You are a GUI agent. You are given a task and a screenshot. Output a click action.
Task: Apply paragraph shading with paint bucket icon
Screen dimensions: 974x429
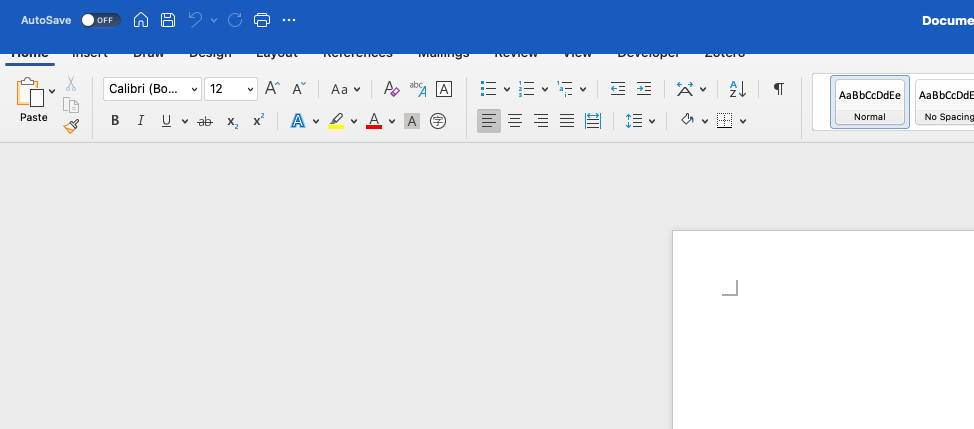tap(687, 120)
